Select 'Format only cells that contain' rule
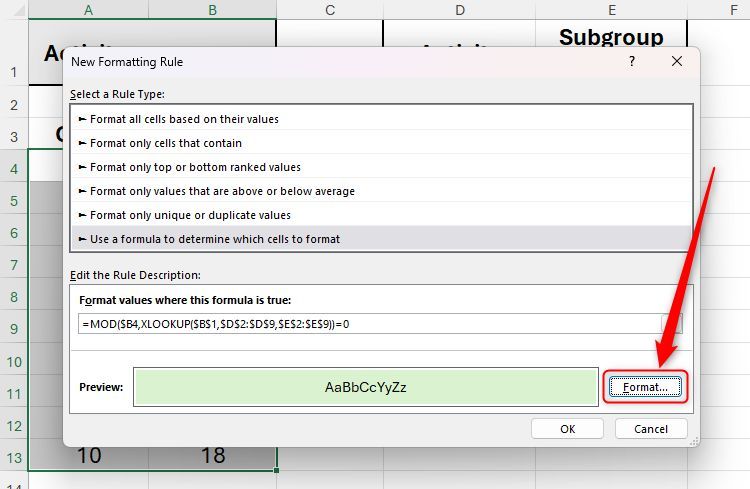The image size is (750, 489). tap(166, 143)
